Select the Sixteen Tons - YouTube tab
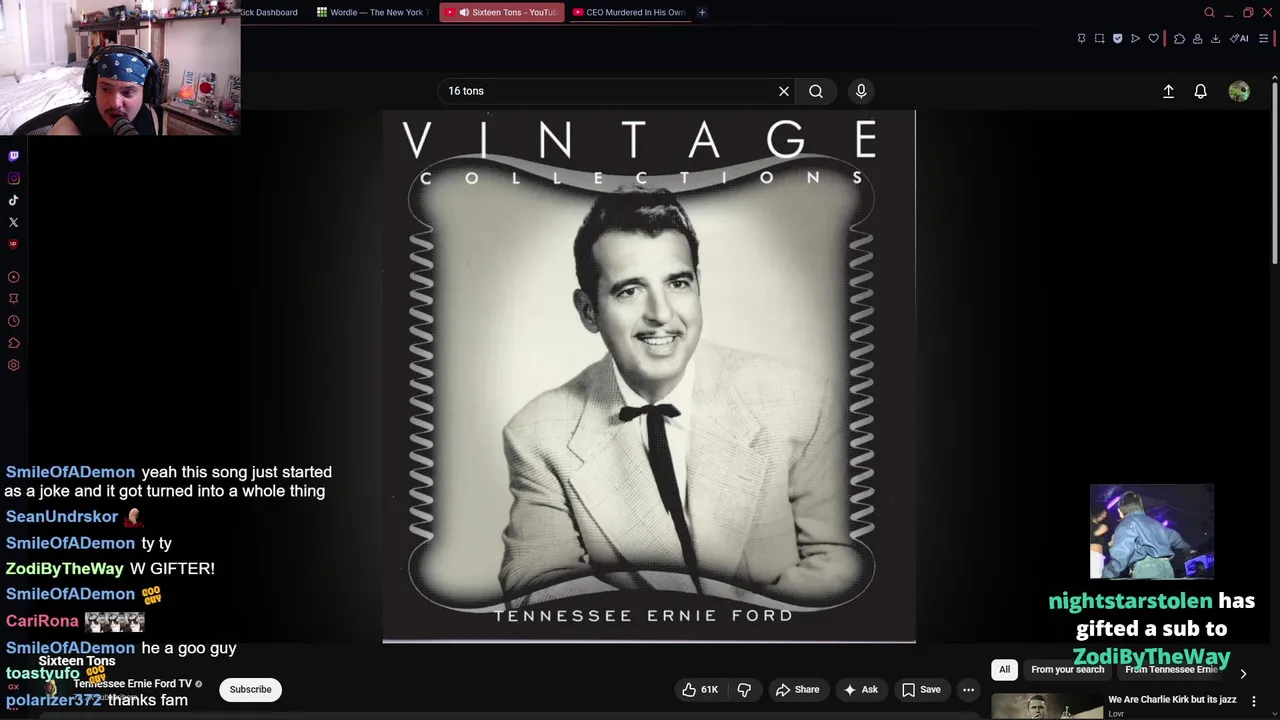1280x720 pixels. coord(501,12)
